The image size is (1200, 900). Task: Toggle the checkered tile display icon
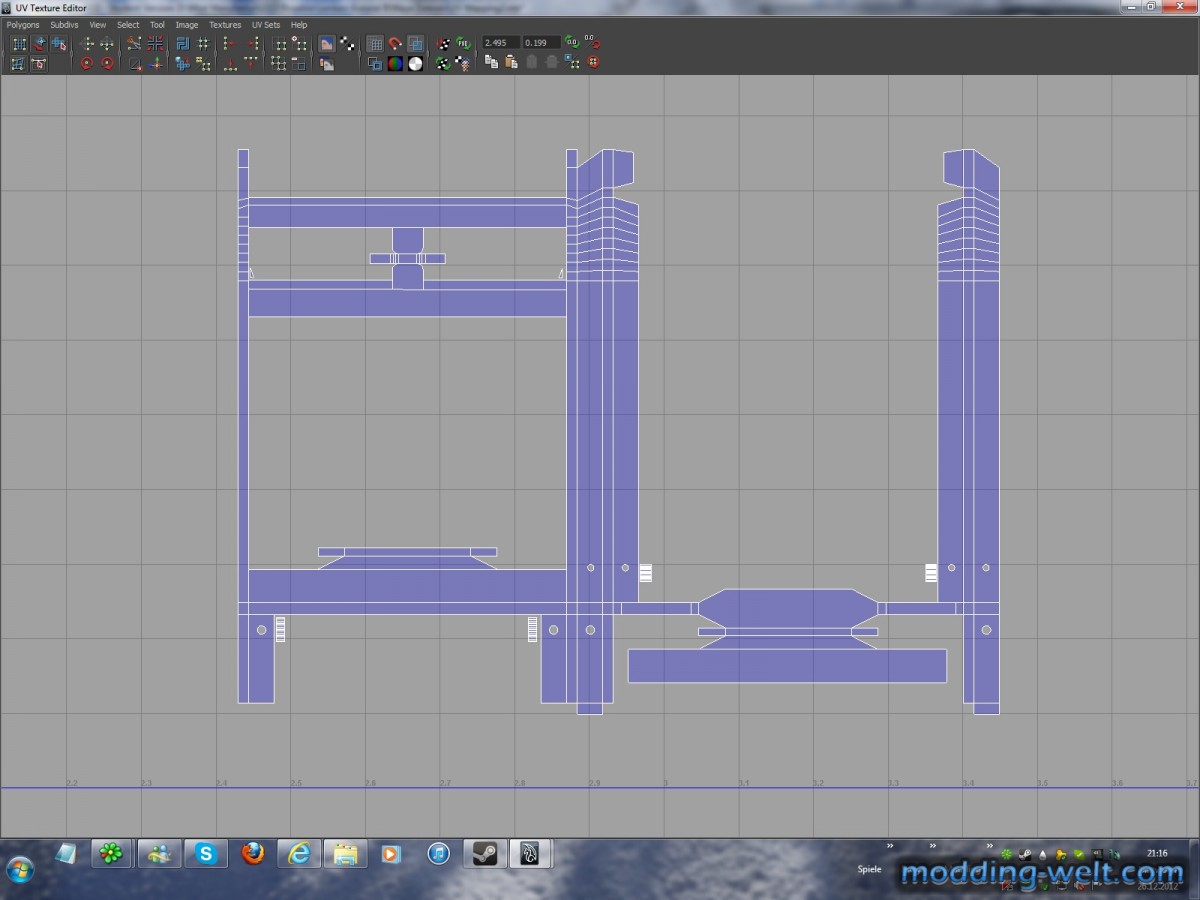coord(347,44)
